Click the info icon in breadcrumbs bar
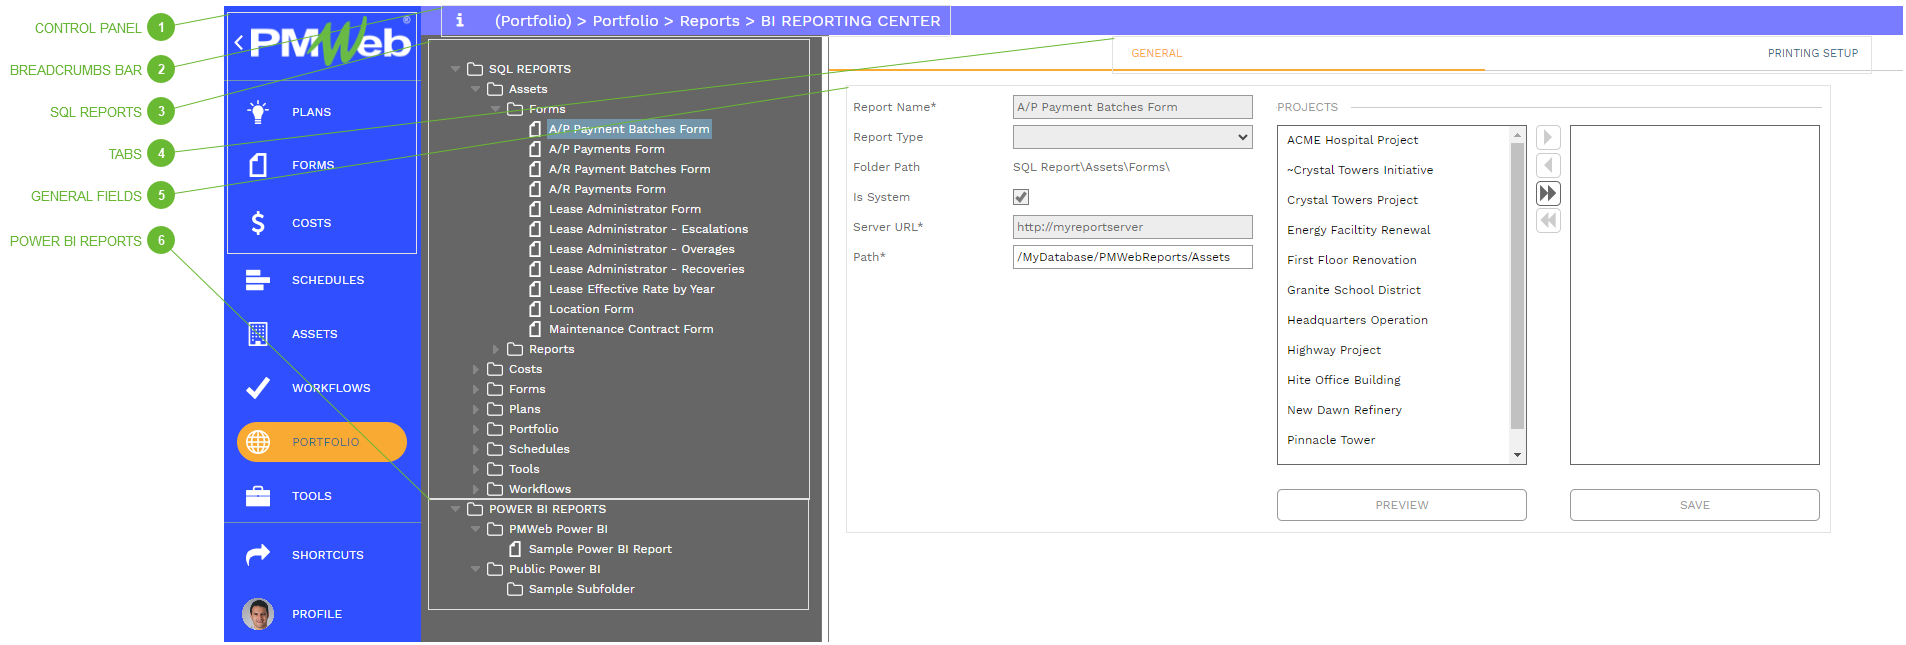This screenshot has height=645, width=1906. tap(460, 20)
